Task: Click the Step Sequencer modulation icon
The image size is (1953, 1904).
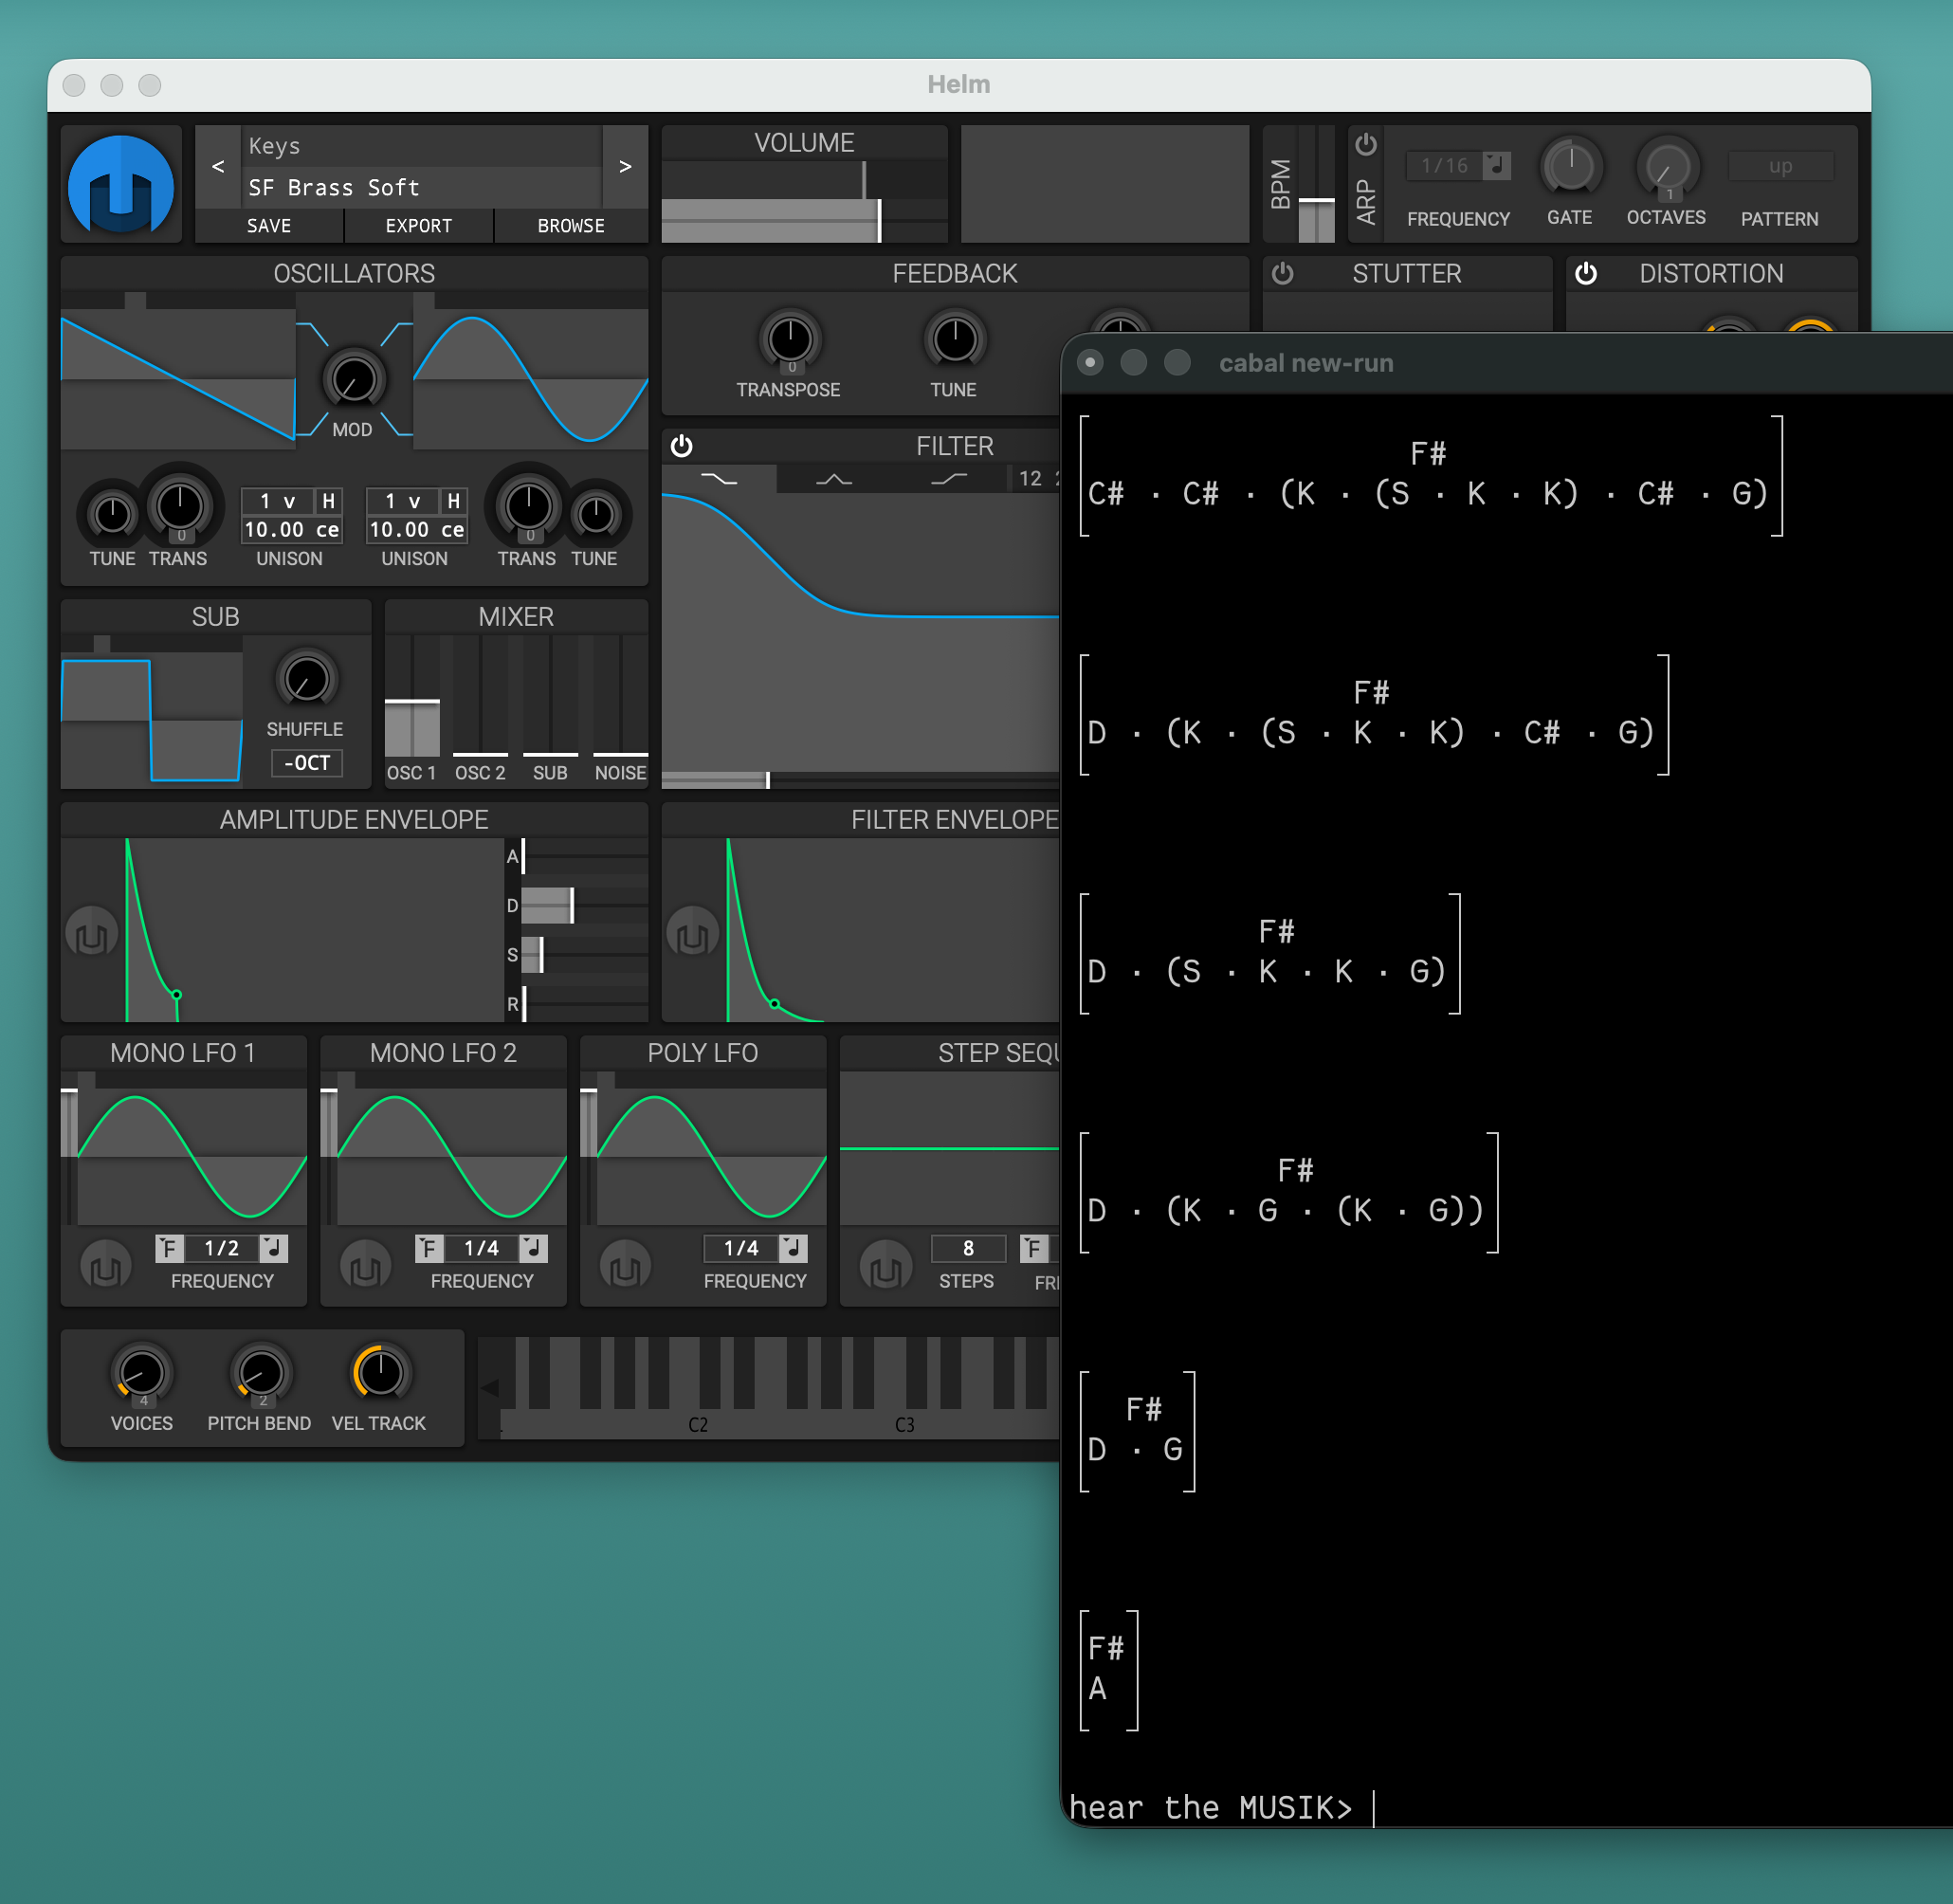Action: click(x=885, y=1265)
